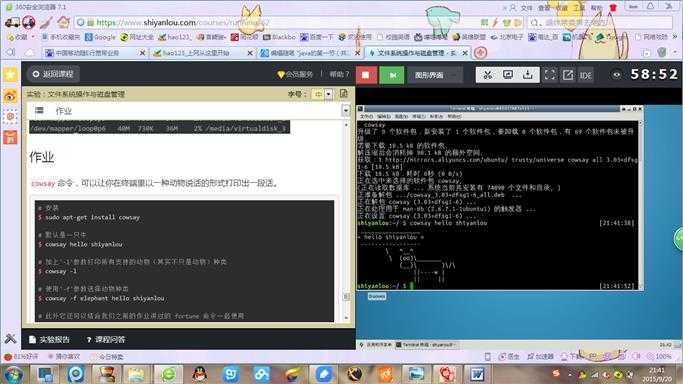This screenshot has height=384, width=683.
Task: Open the 文件 menu in terminal window
Action: coord(366,117)
